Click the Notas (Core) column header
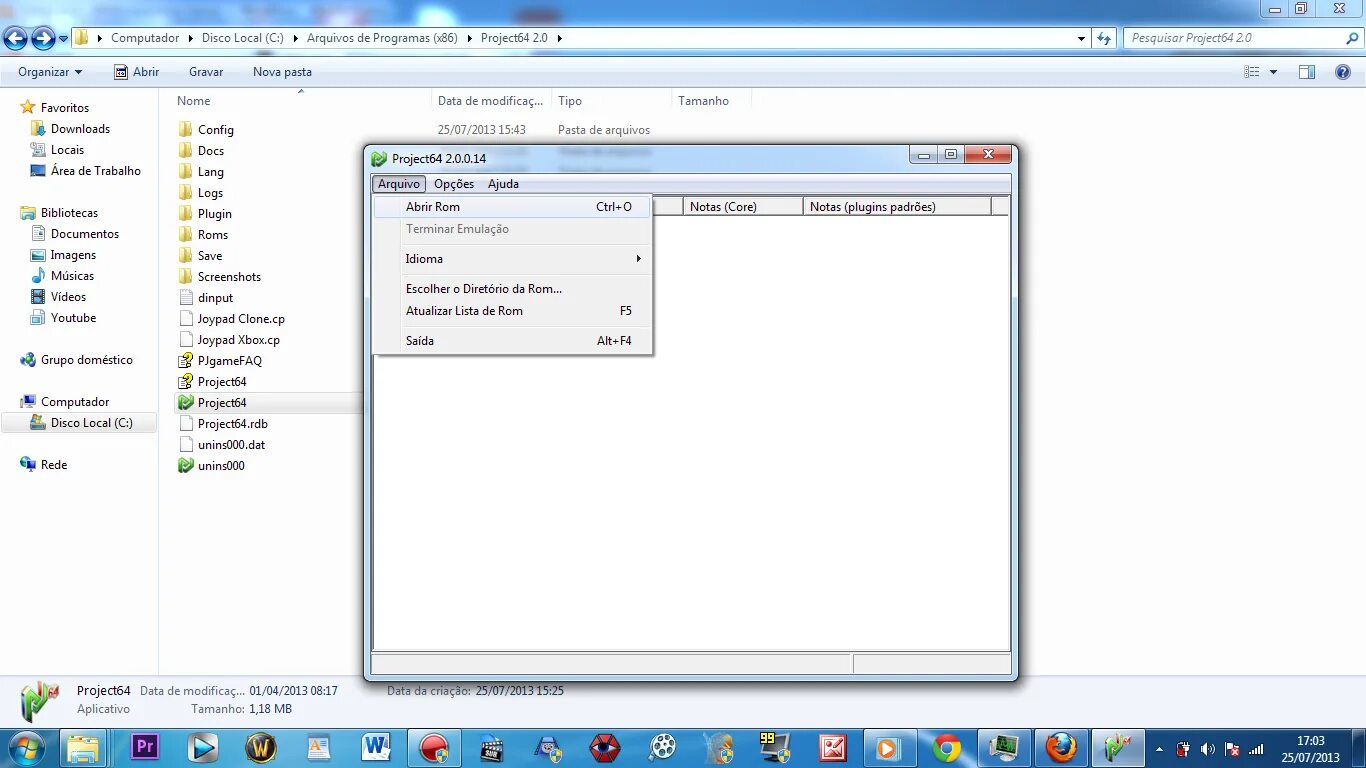1366x768 pixels. pos(743,207)
